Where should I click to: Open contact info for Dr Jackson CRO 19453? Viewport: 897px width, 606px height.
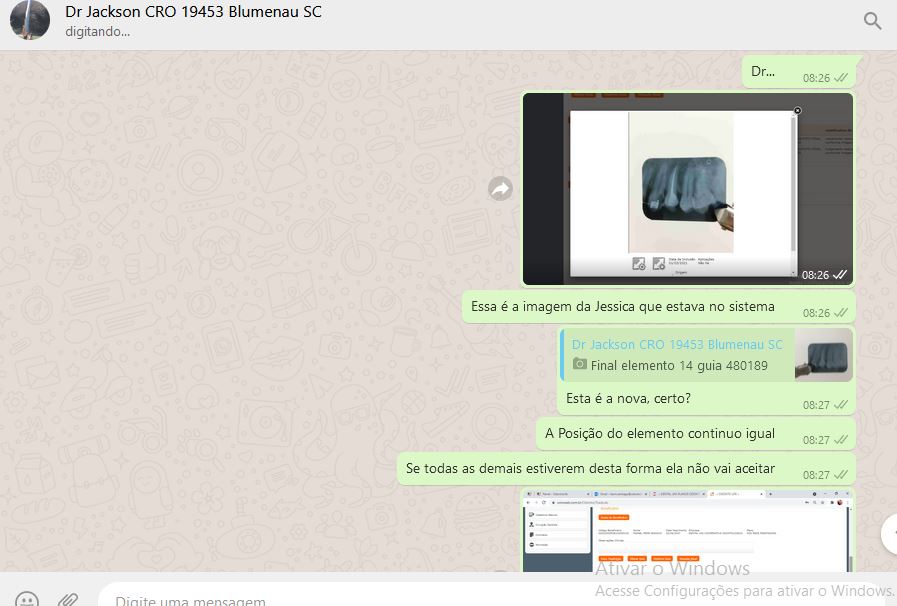(193, 11)
